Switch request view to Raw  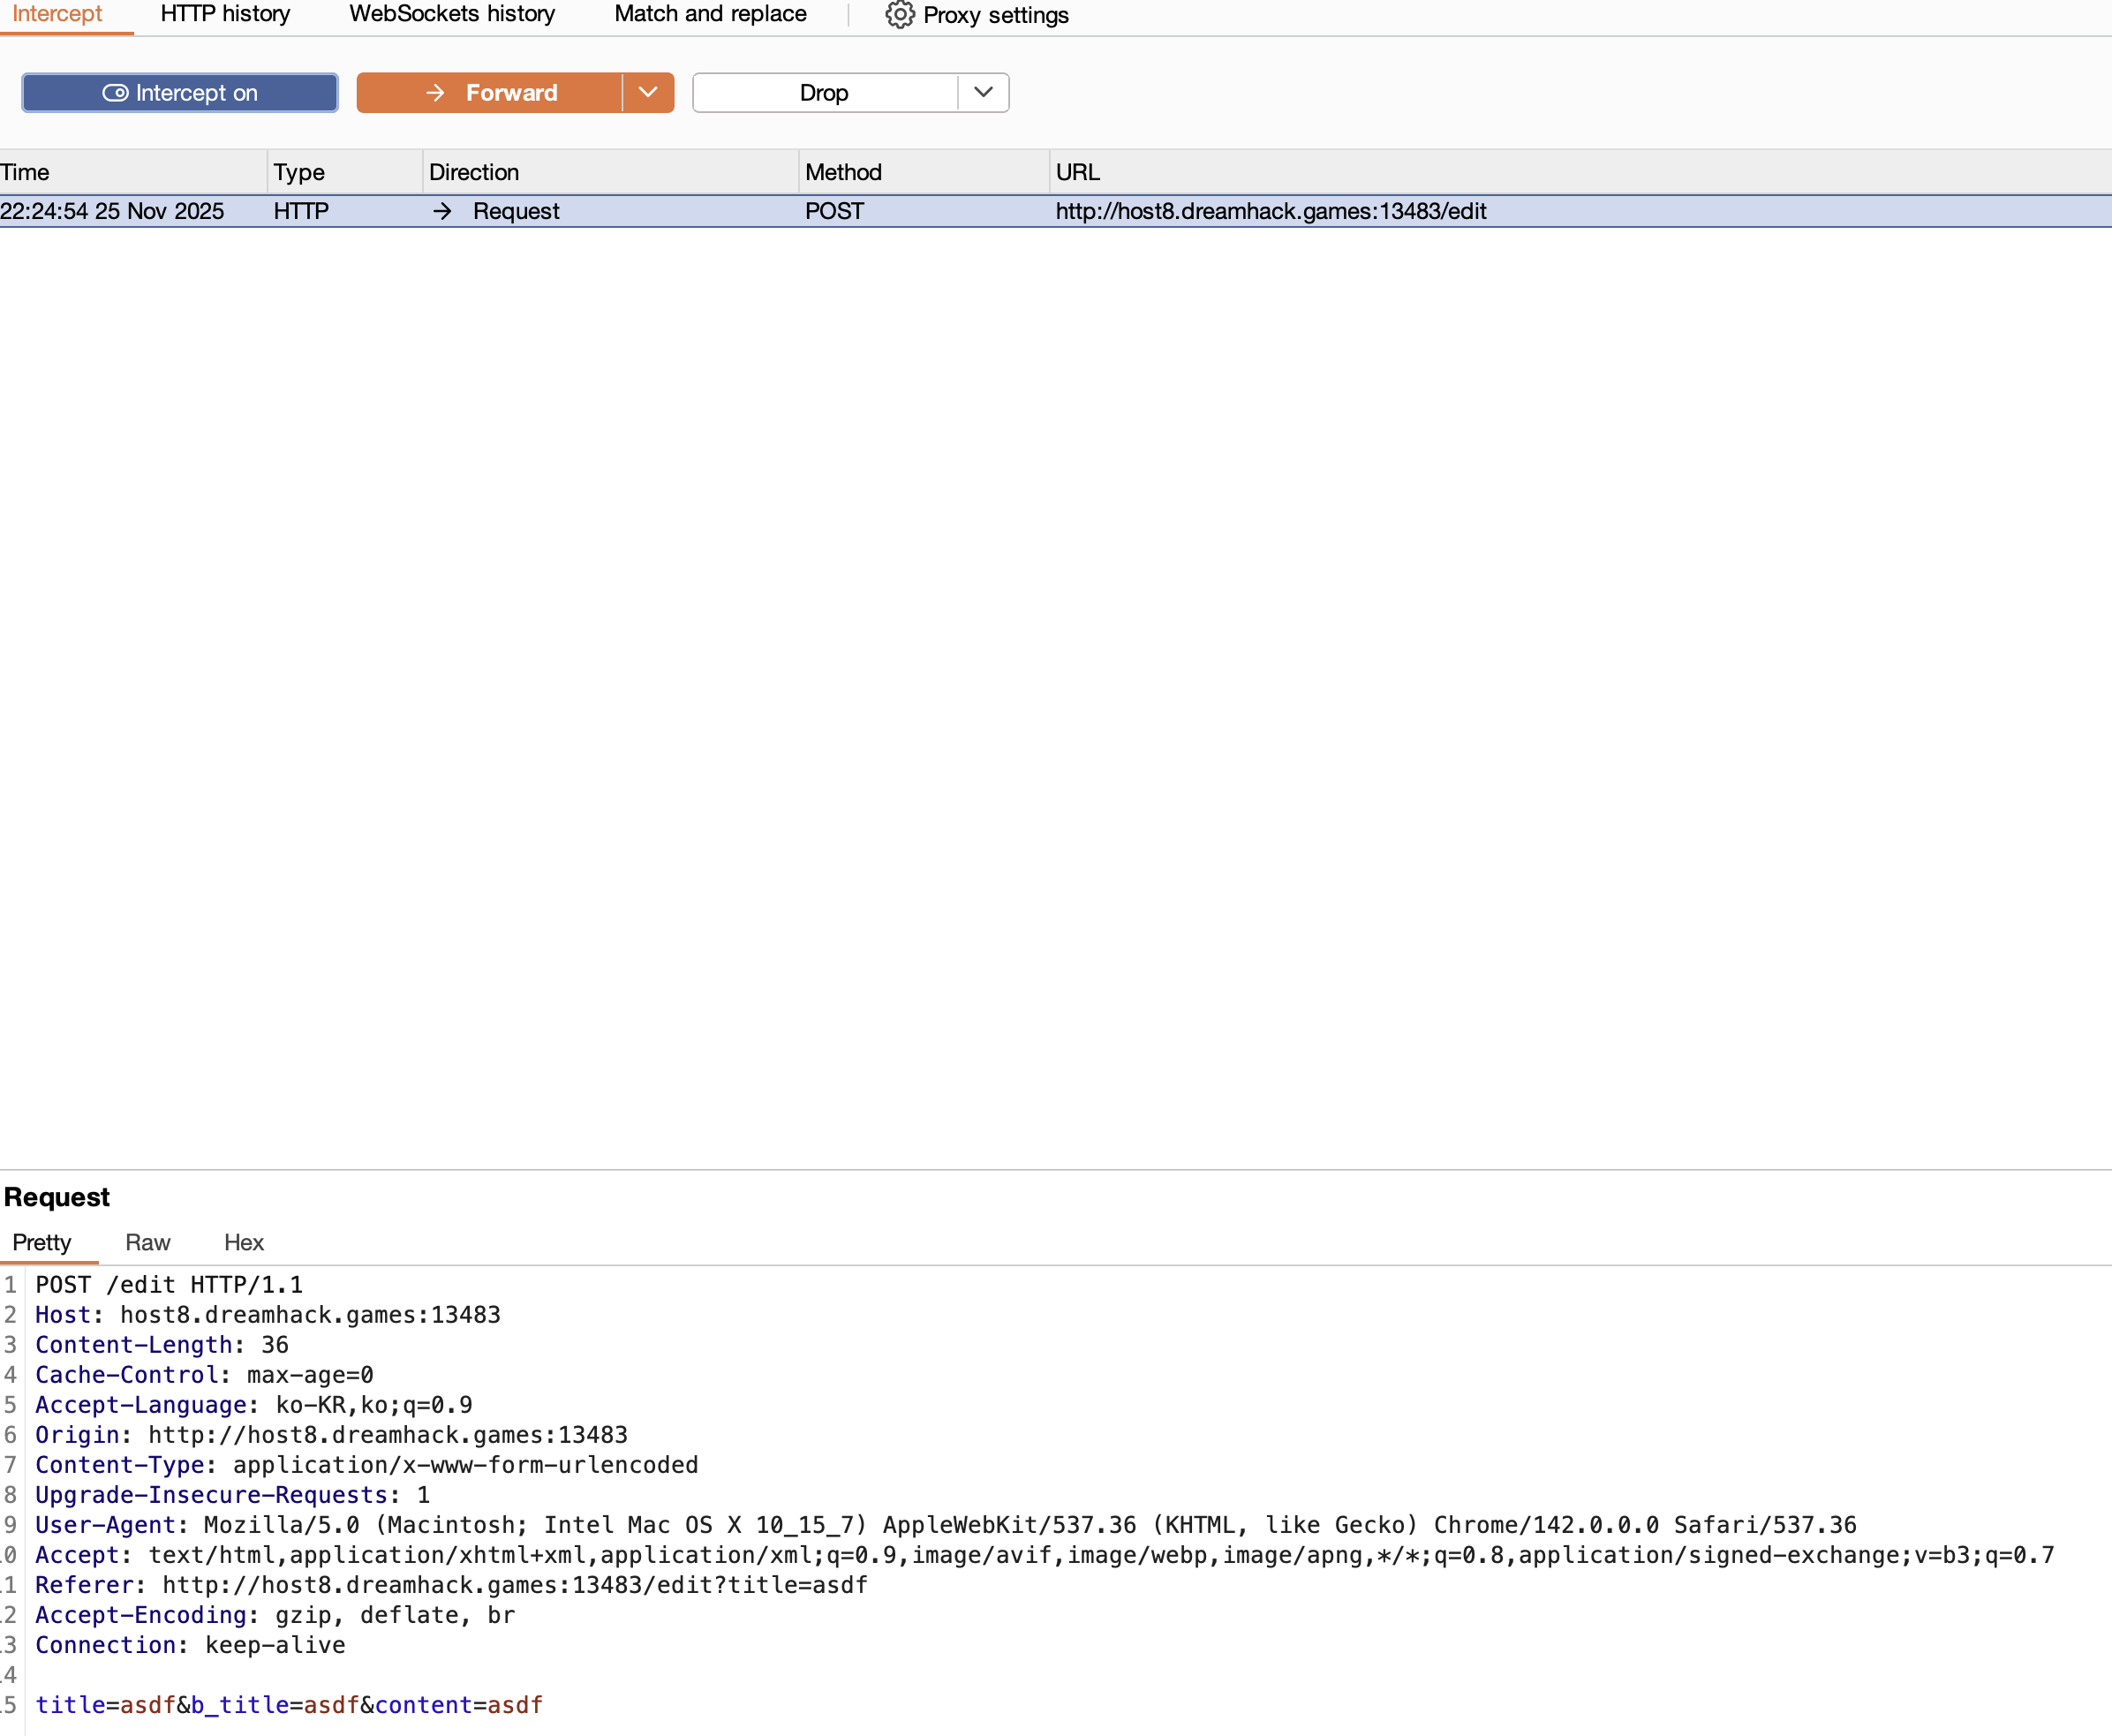147,1242
